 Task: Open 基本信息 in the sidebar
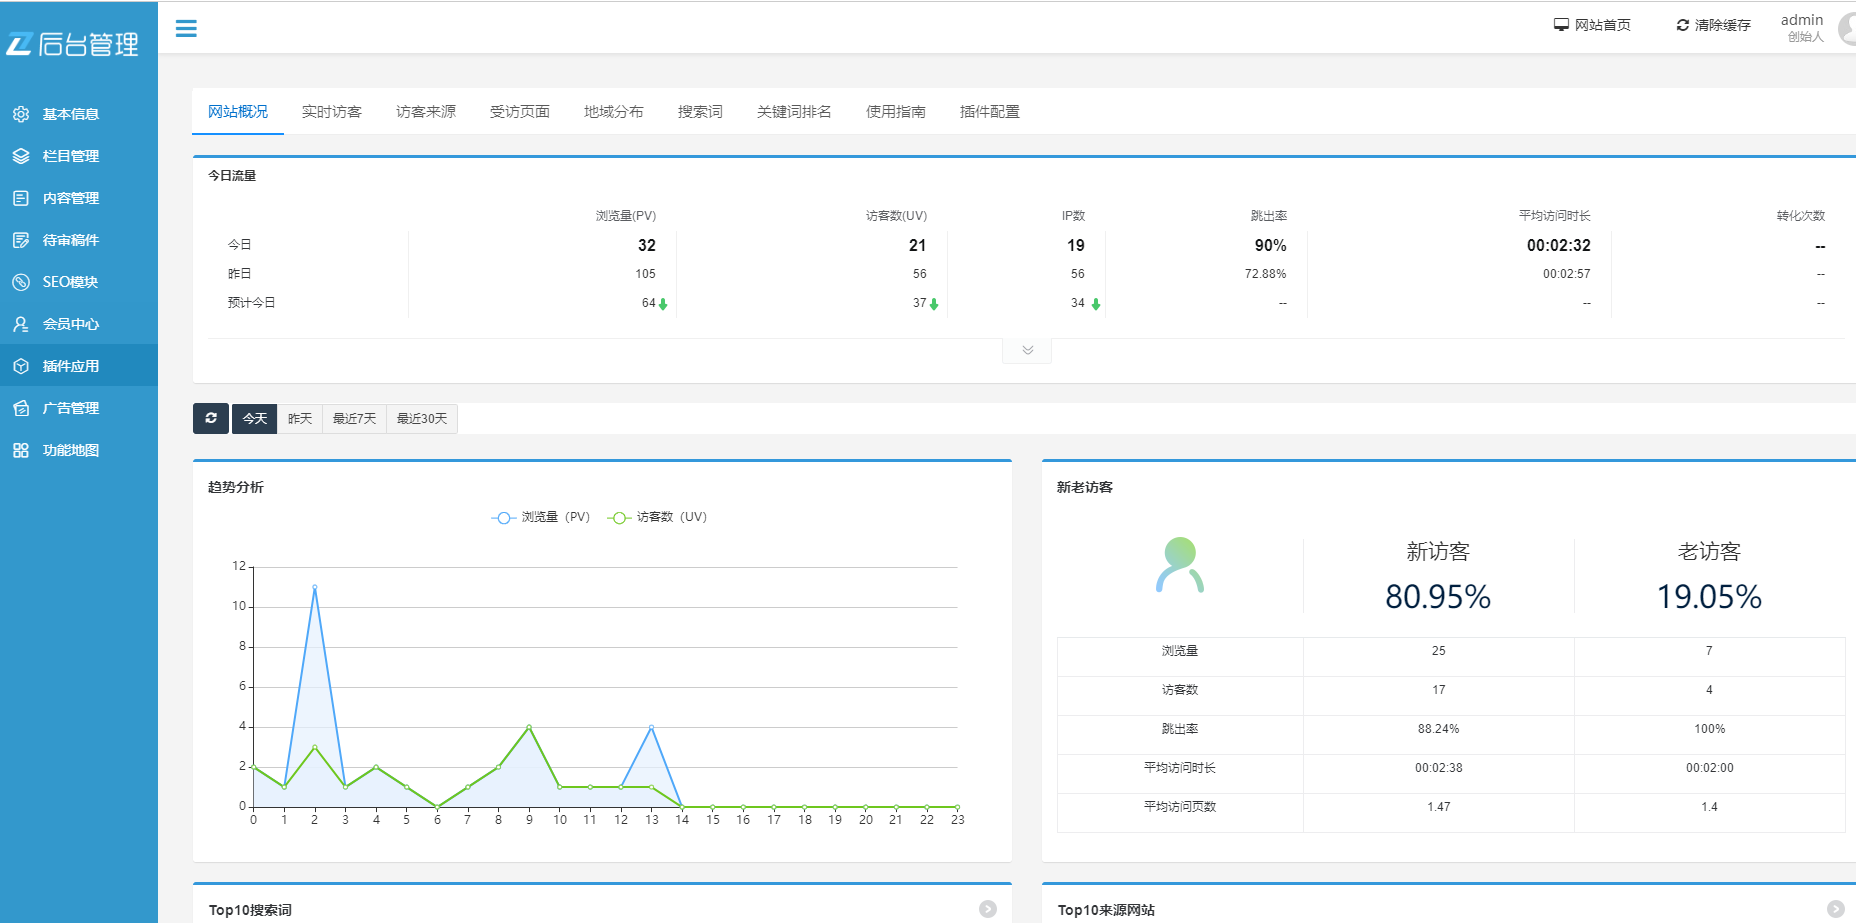(x=79, y=114)
